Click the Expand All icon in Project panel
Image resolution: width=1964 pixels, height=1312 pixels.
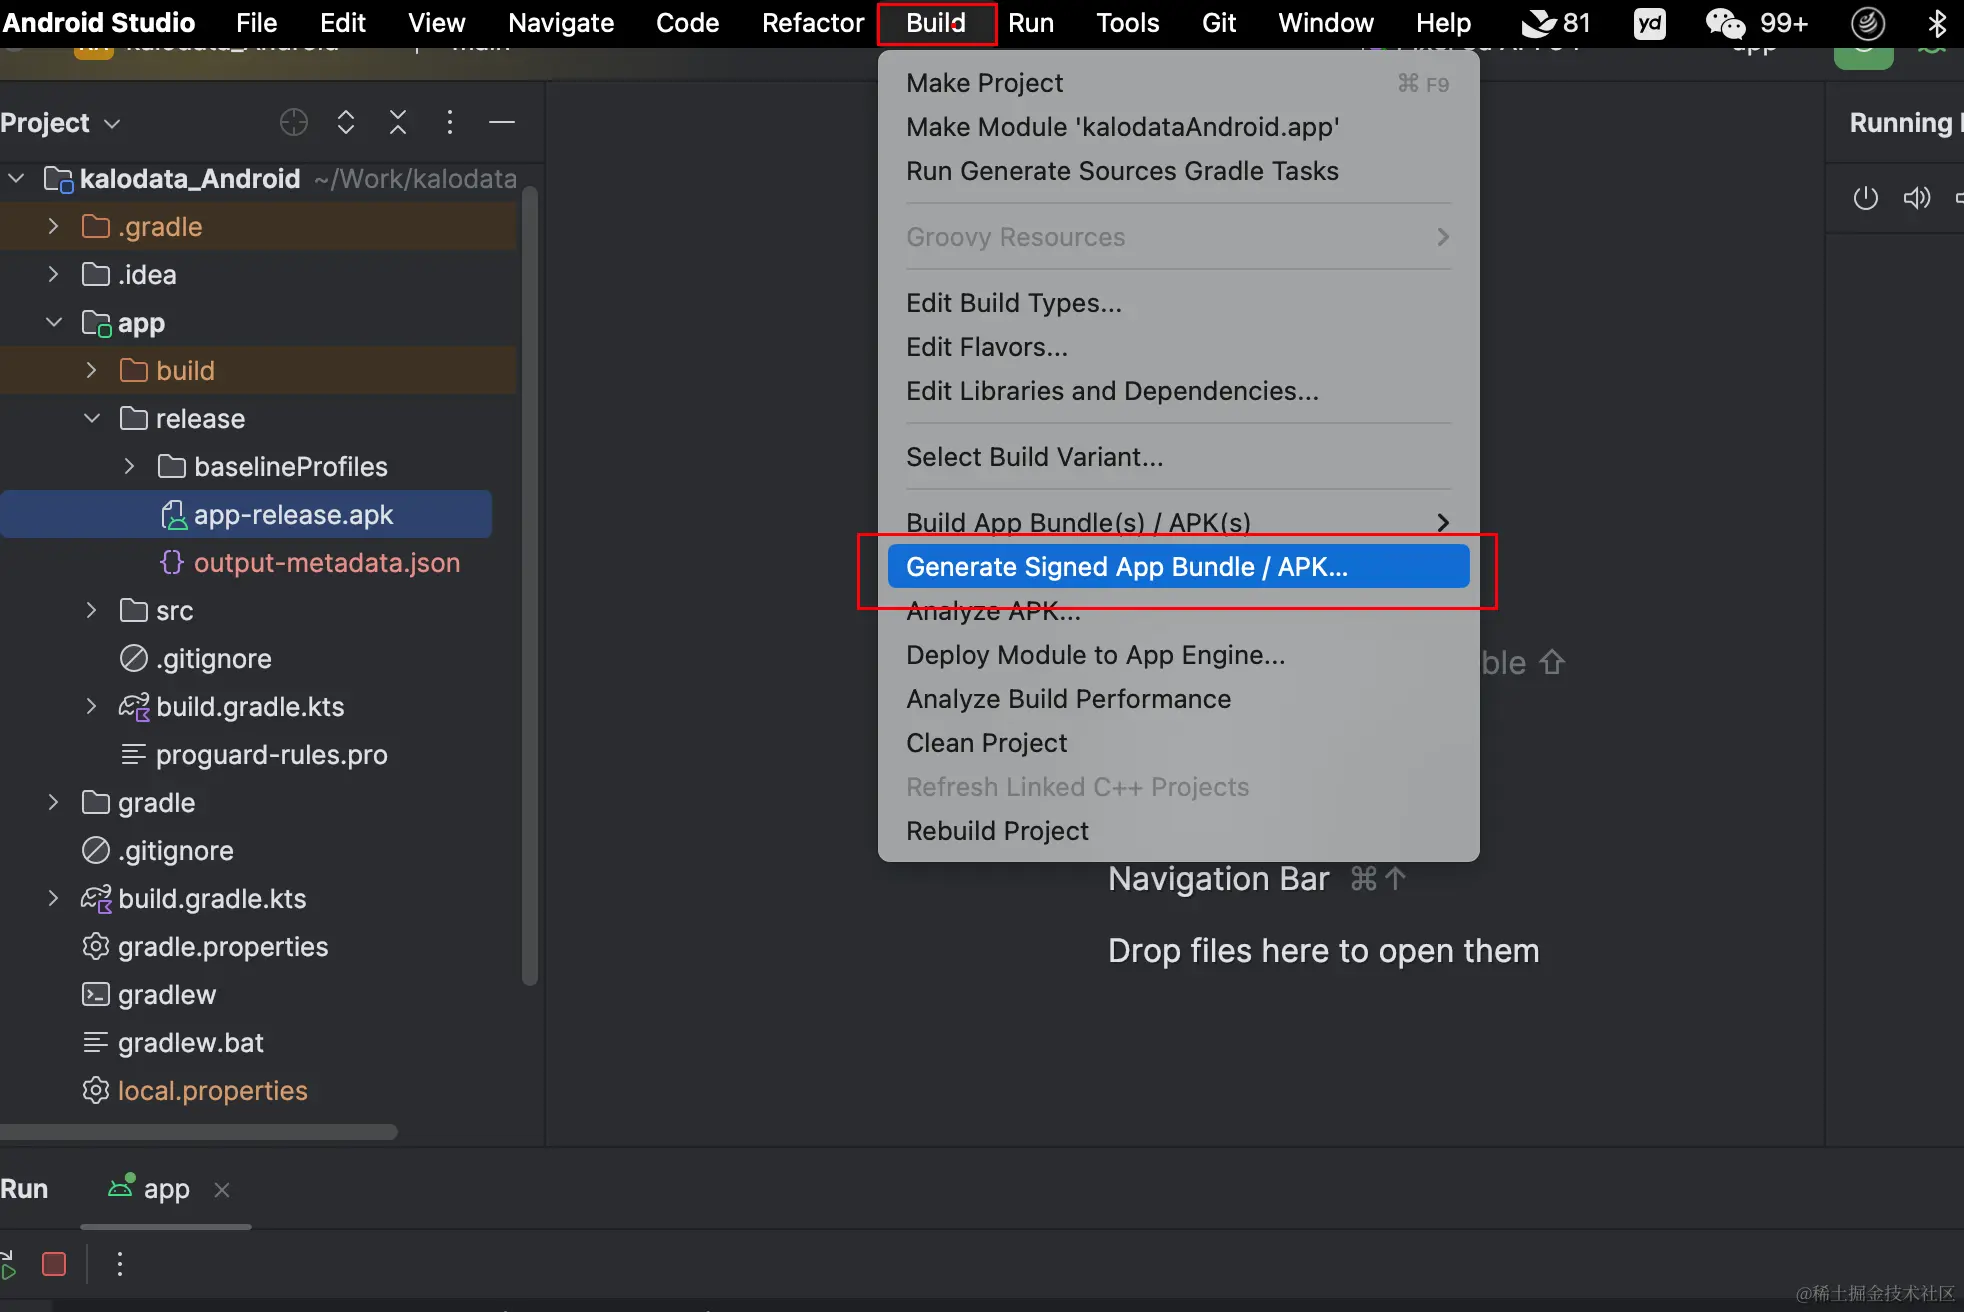click(x=346, y=122)
